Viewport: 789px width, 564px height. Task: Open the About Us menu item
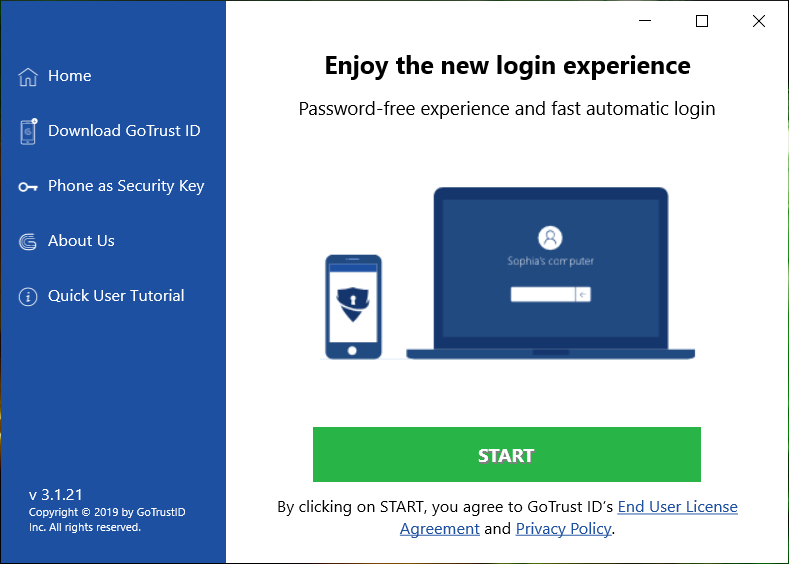(81, 241)
